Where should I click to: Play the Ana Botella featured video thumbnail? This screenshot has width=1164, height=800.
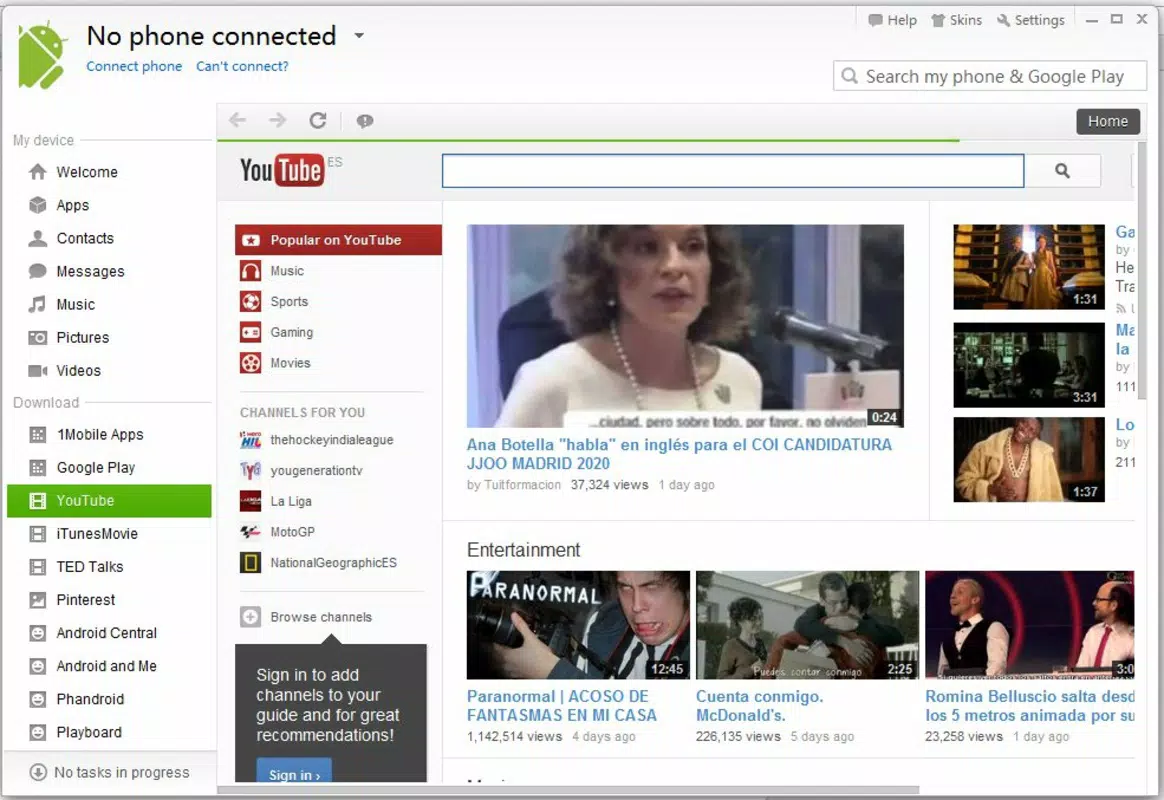point(685,326)
